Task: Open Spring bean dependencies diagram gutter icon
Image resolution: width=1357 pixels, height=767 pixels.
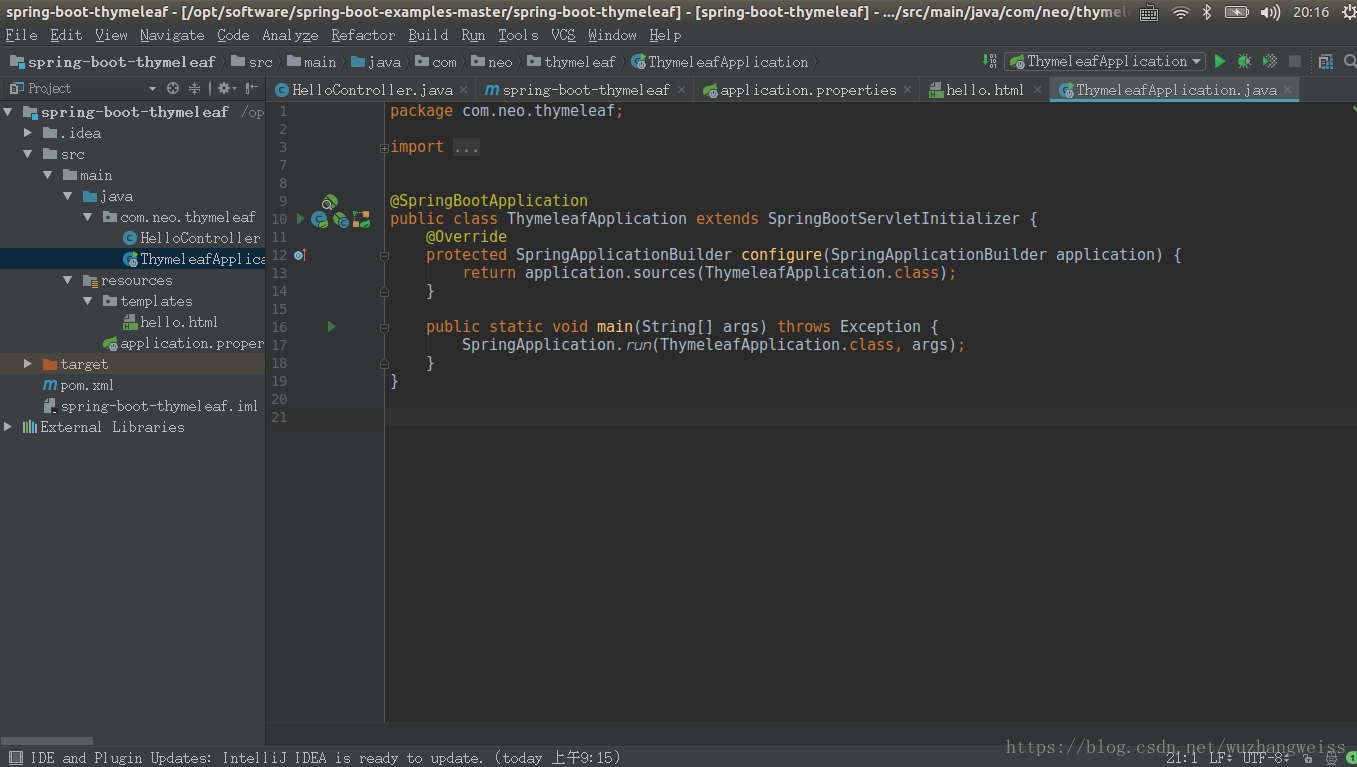Action: click(361, 219)
